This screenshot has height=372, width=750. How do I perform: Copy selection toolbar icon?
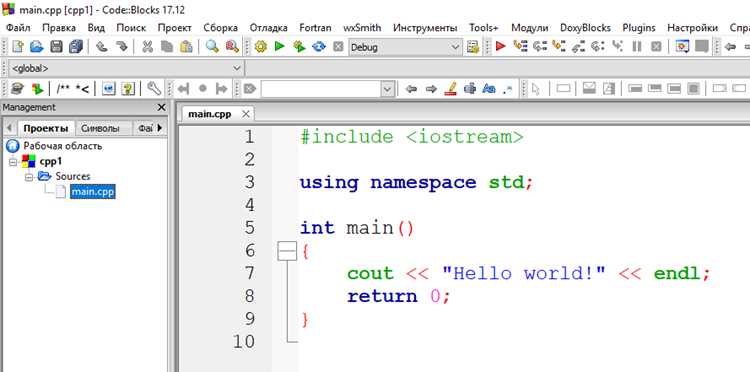[166, 46]
